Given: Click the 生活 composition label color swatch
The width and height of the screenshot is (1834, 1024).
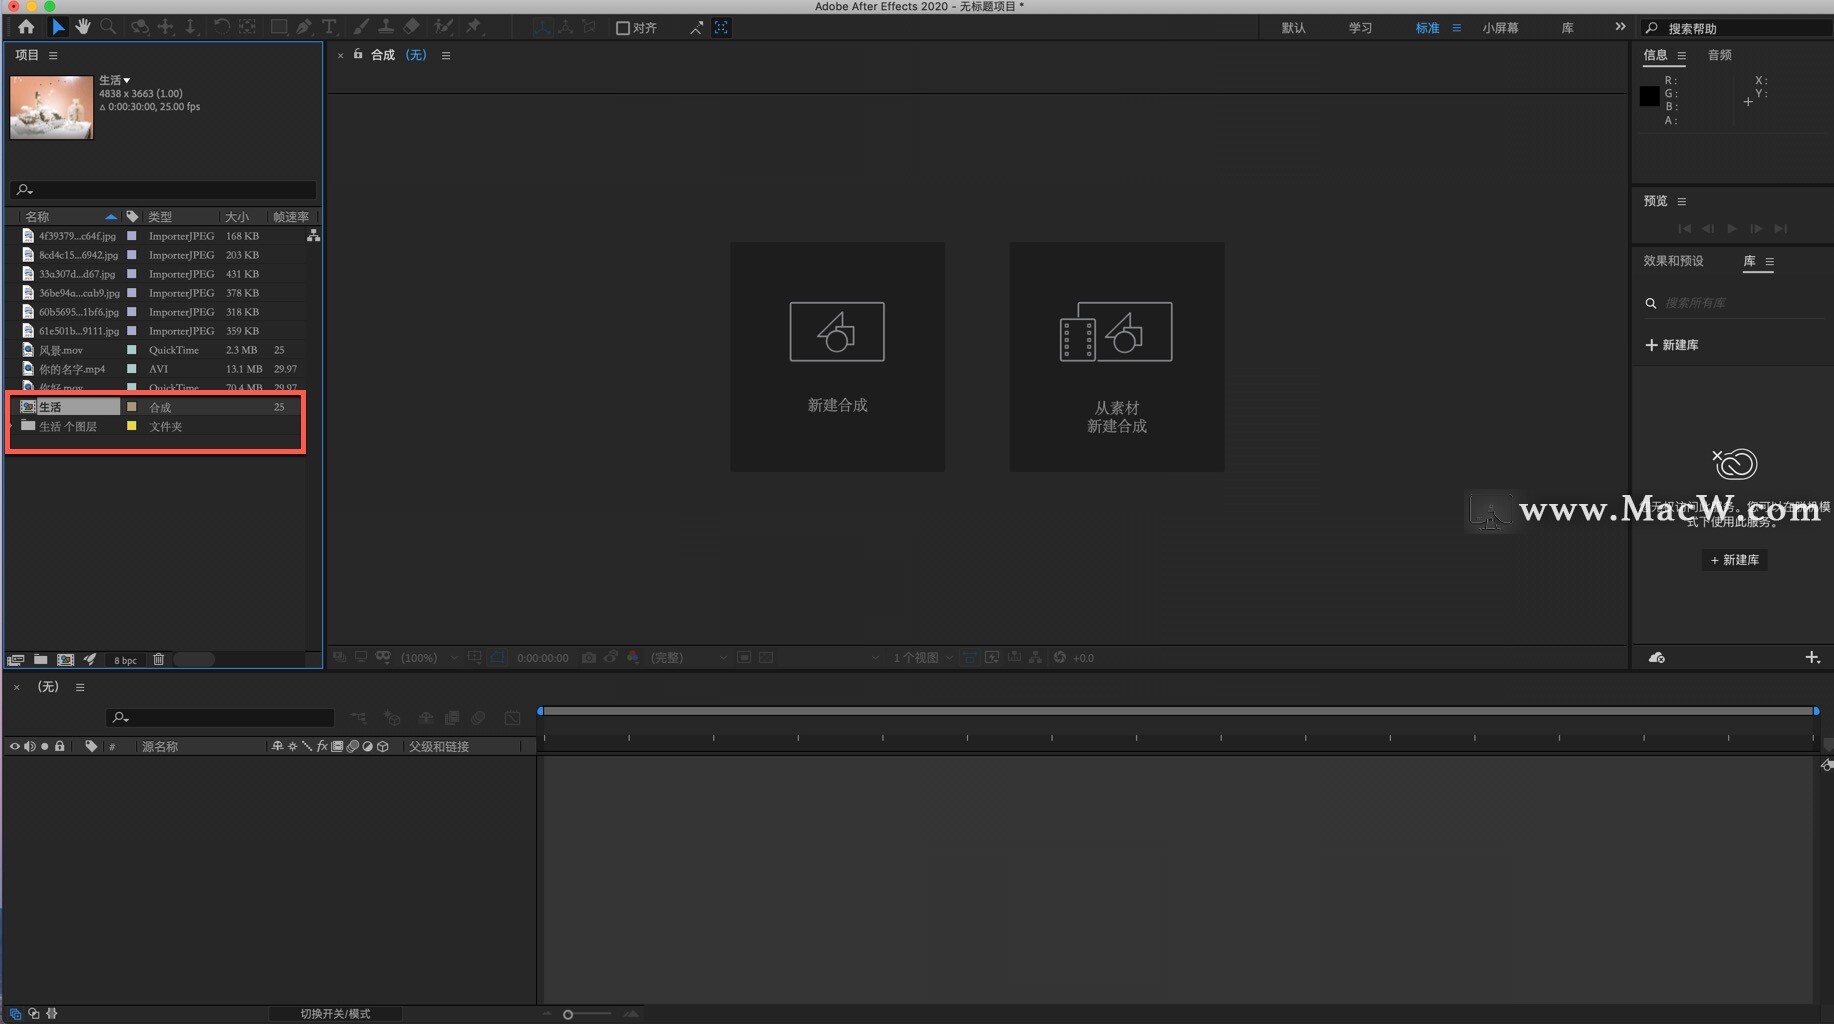Looking at the screenshot, I should tap(131, 407).
